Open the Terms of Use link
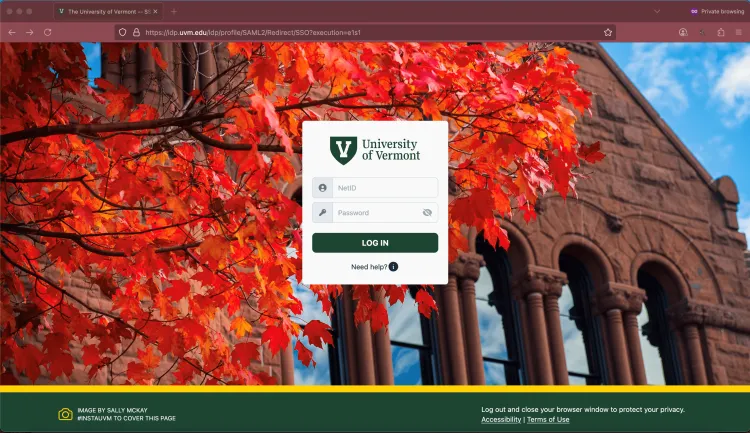 548,420
